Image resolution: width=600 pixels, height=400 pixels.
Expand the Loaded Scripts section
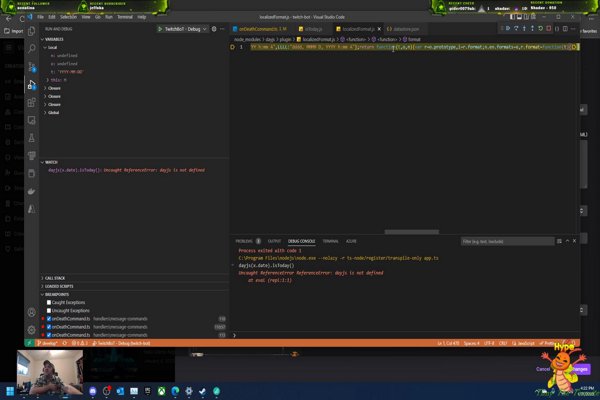(x=57, y=286)
